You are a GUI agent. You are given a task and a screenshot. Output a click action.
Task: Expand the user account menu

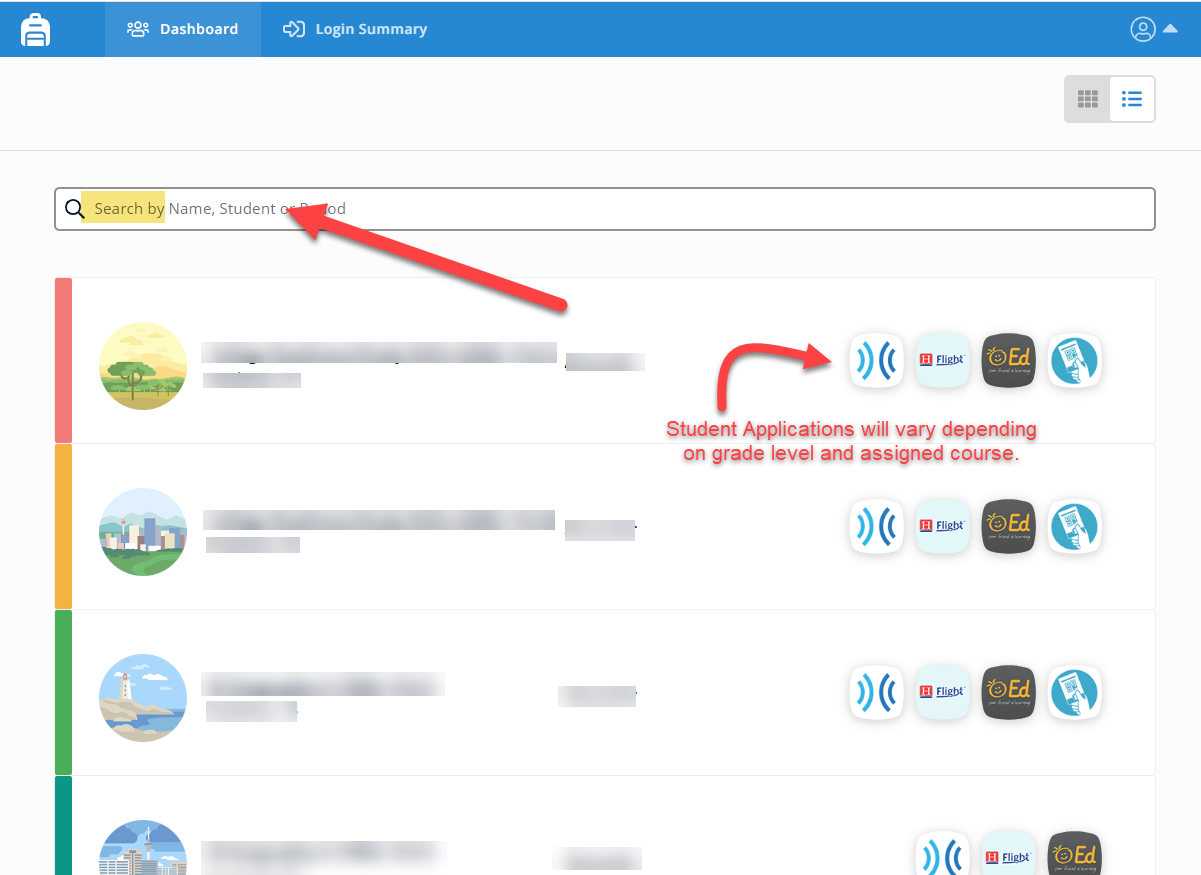[1153, 29]
